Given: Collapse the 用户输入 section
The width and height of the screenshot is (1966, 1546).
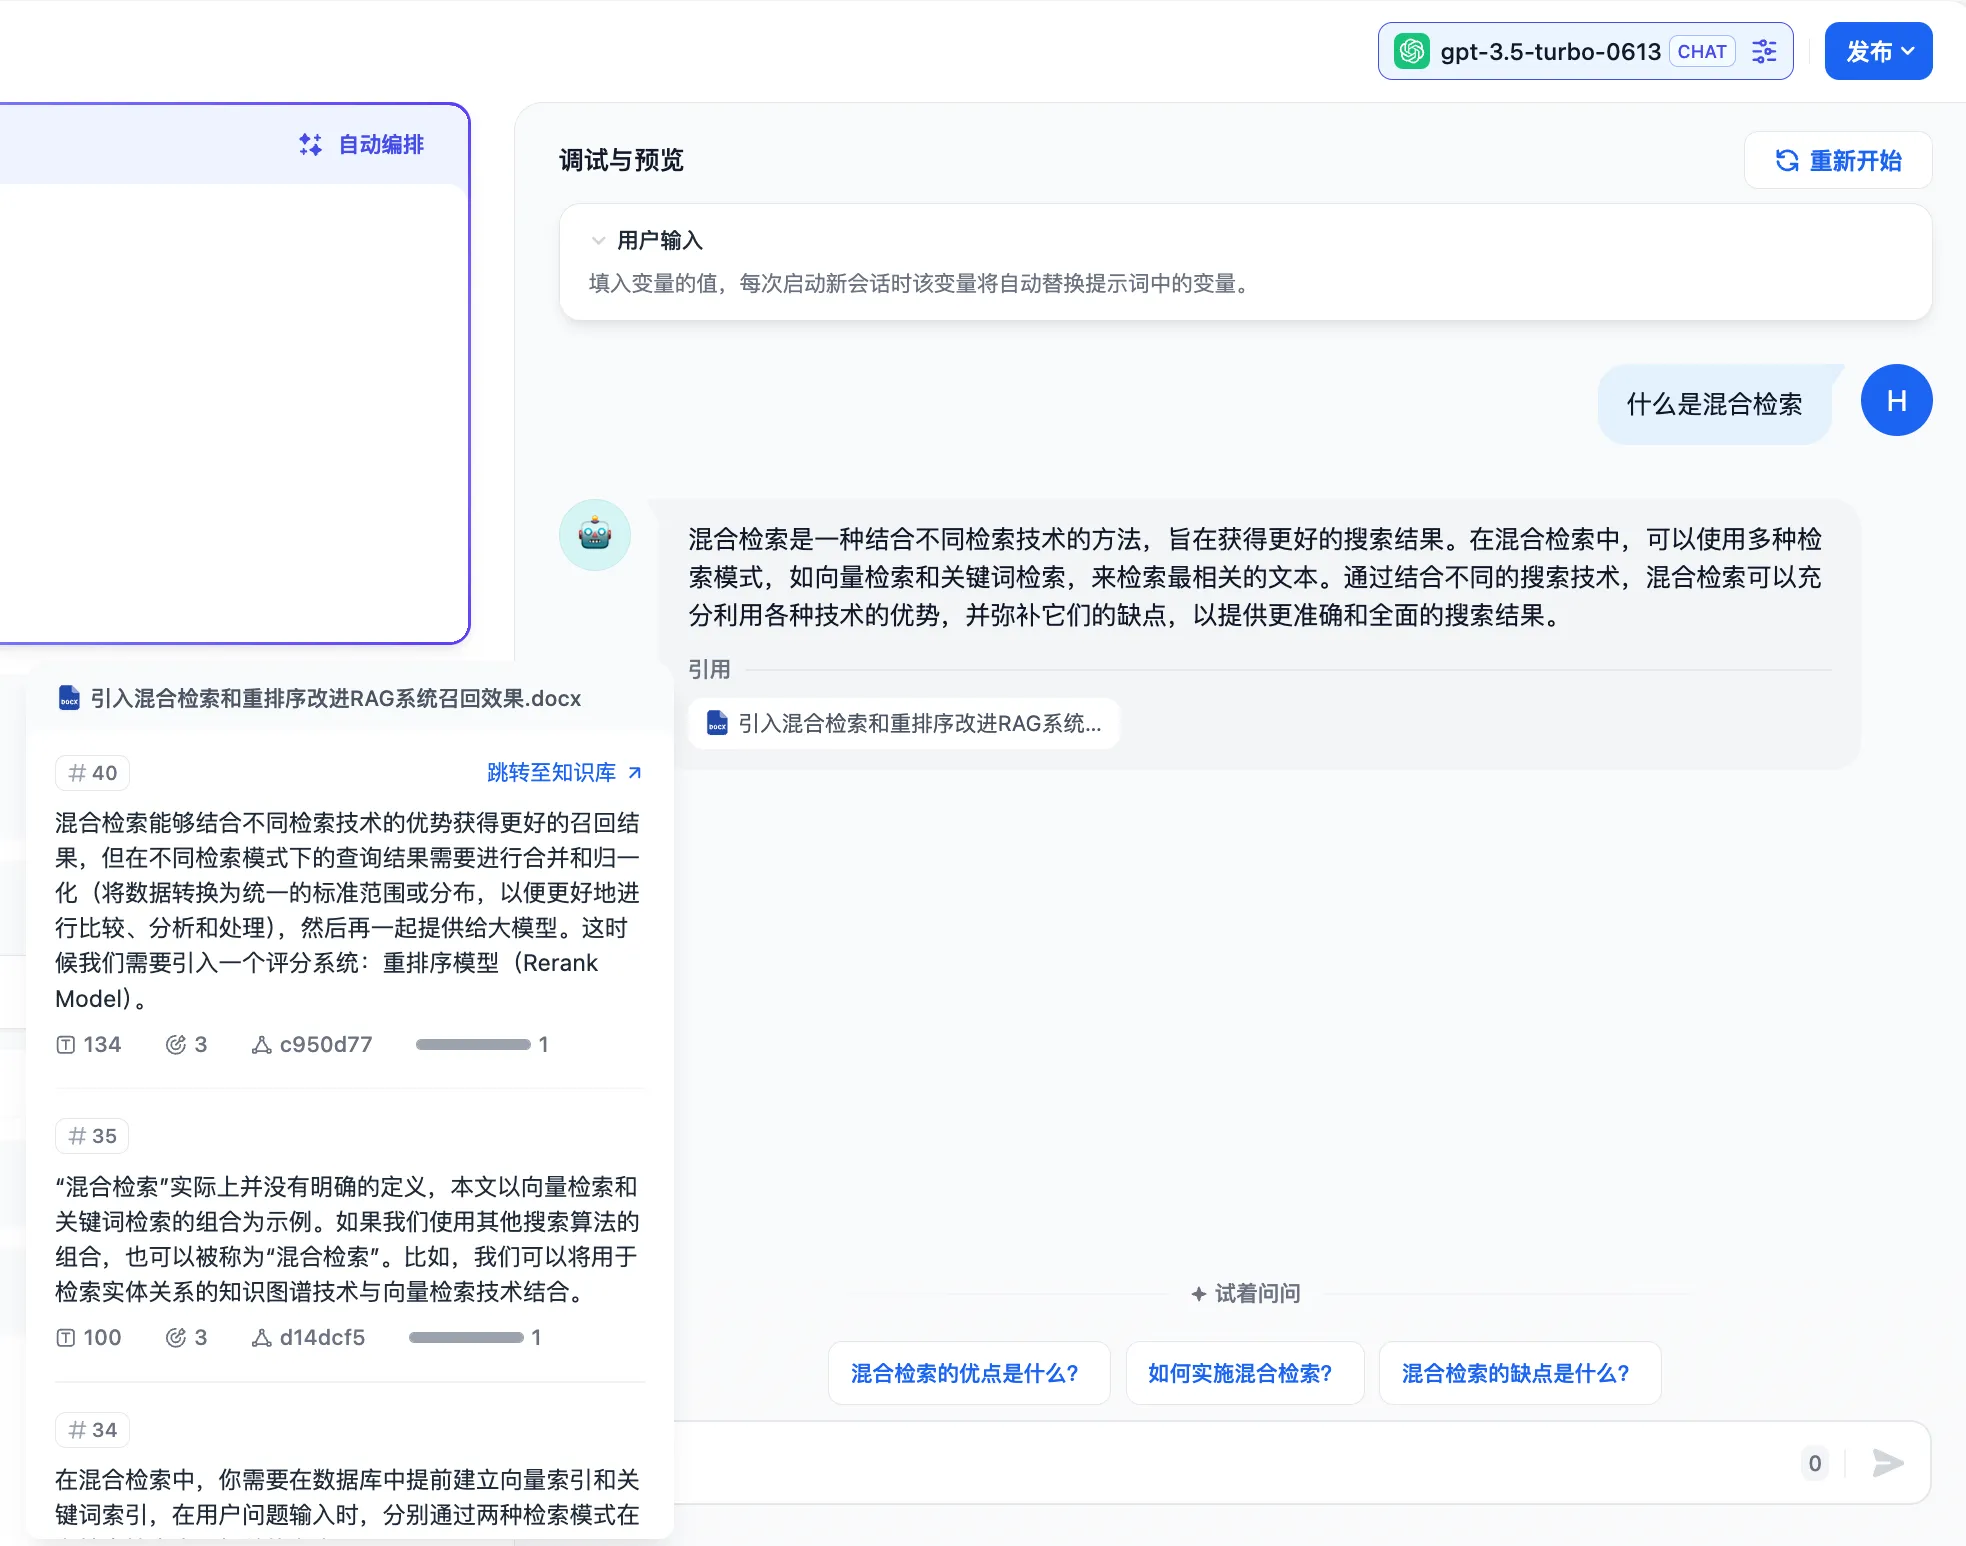Looking at the screenshot, I should 598,240.
